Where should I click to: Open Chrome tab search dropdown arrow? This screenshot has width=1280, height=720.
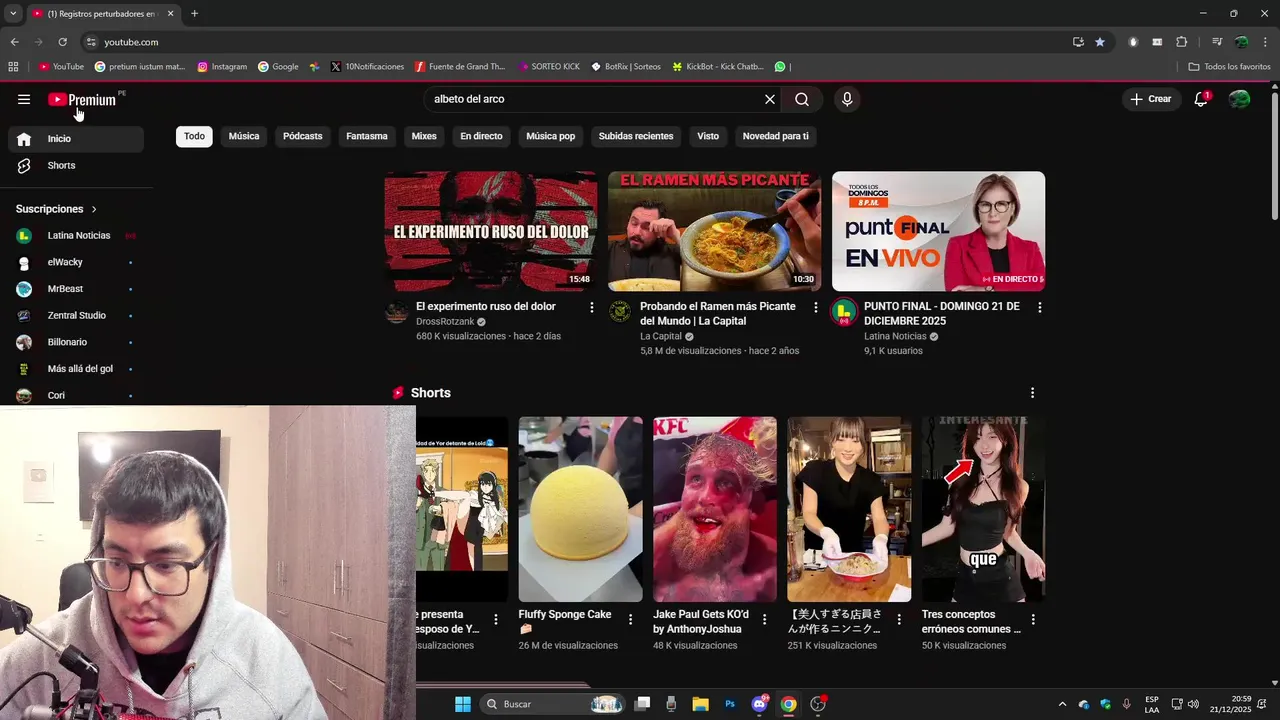13,13
